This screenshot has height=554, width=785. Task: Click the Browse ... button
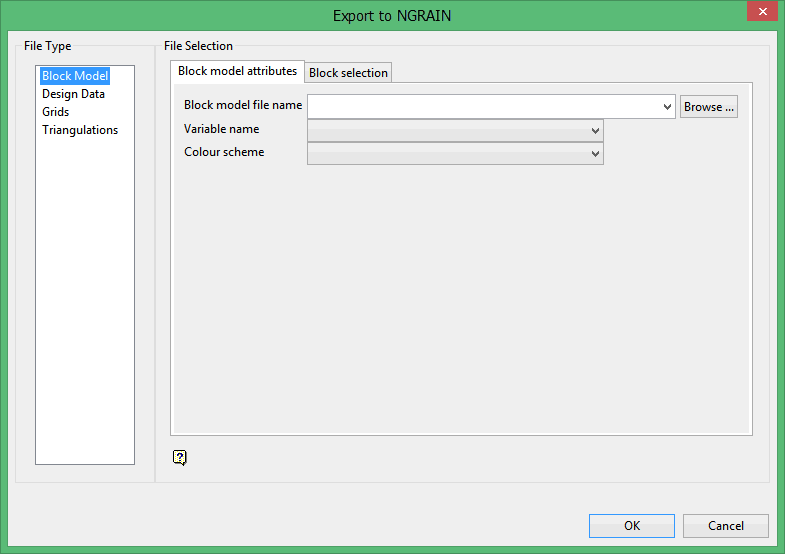[708, 107]
